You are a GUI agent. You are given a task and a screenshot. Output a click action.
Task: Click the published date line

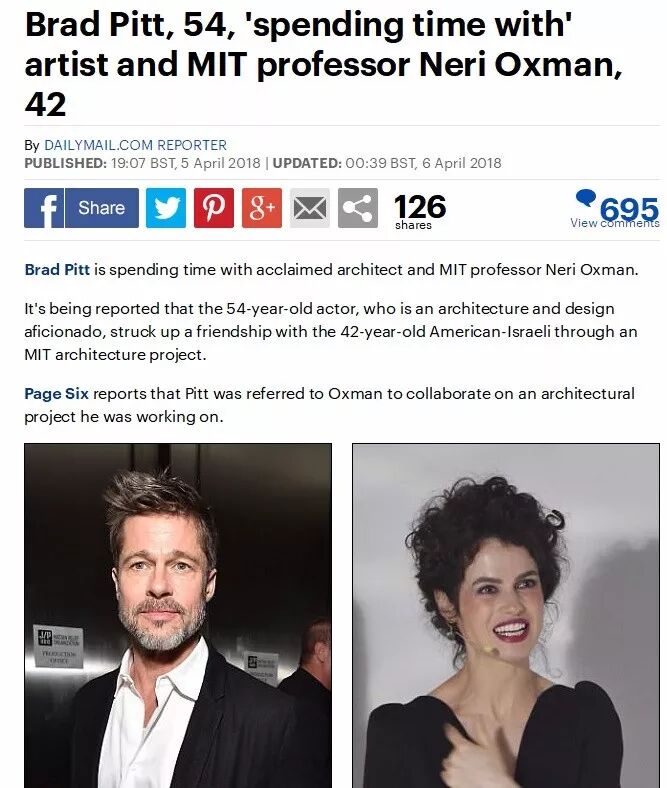(x=142, y=163)
